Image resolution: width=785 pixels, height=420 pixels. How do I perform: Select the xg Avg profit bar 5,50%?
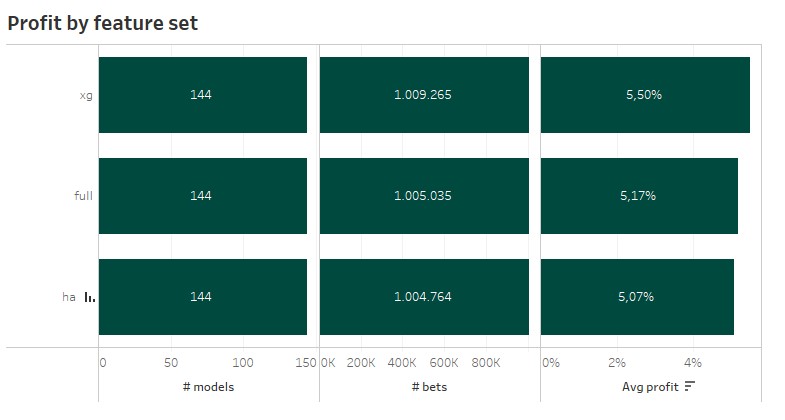click(645, 95)
